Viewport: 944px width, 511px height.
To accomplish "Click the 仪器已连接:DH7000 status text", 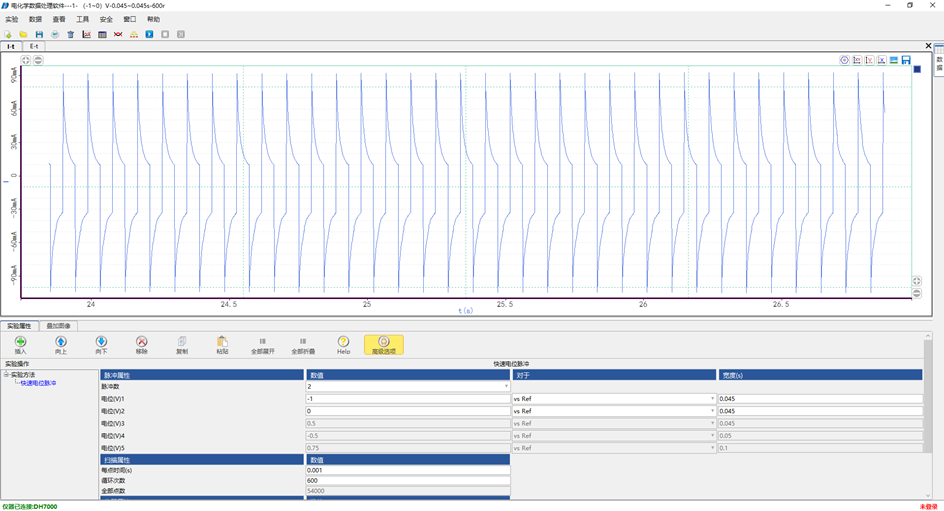I will [30, 507].
